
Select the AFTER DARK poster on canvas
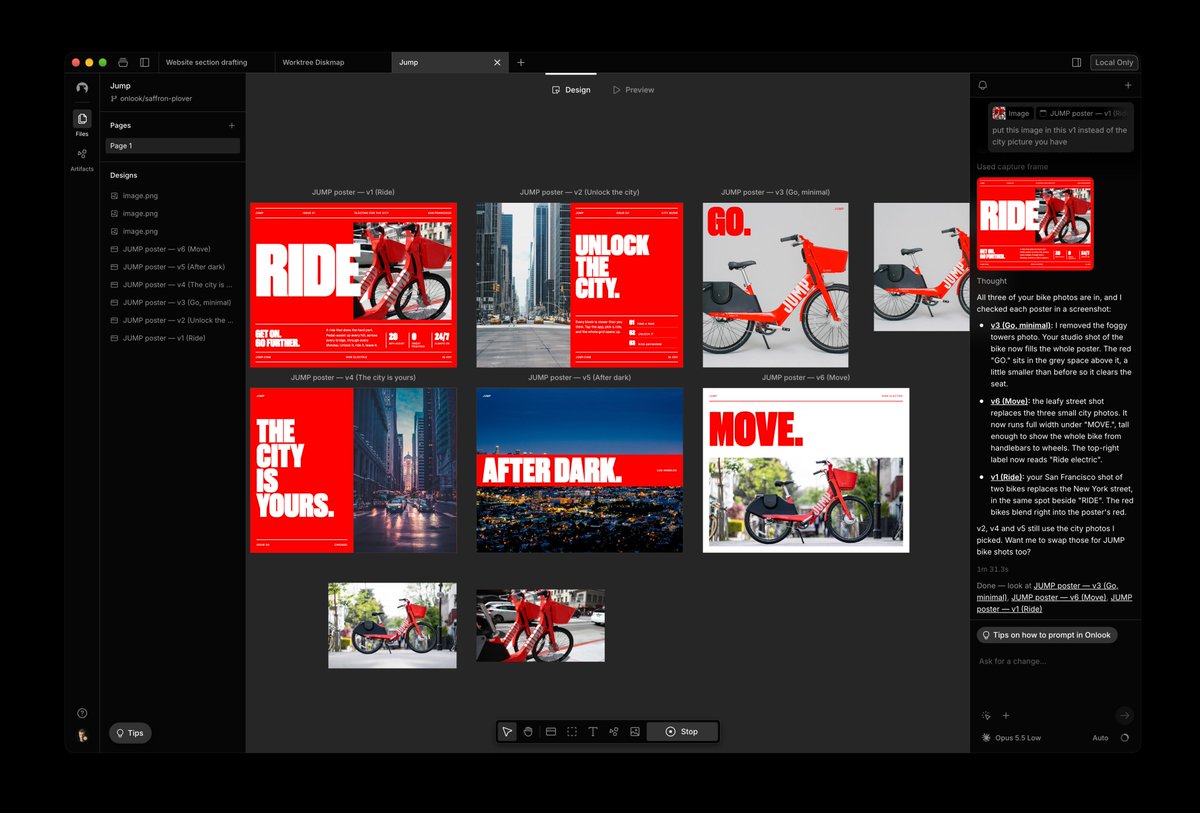tap(579, 470)
